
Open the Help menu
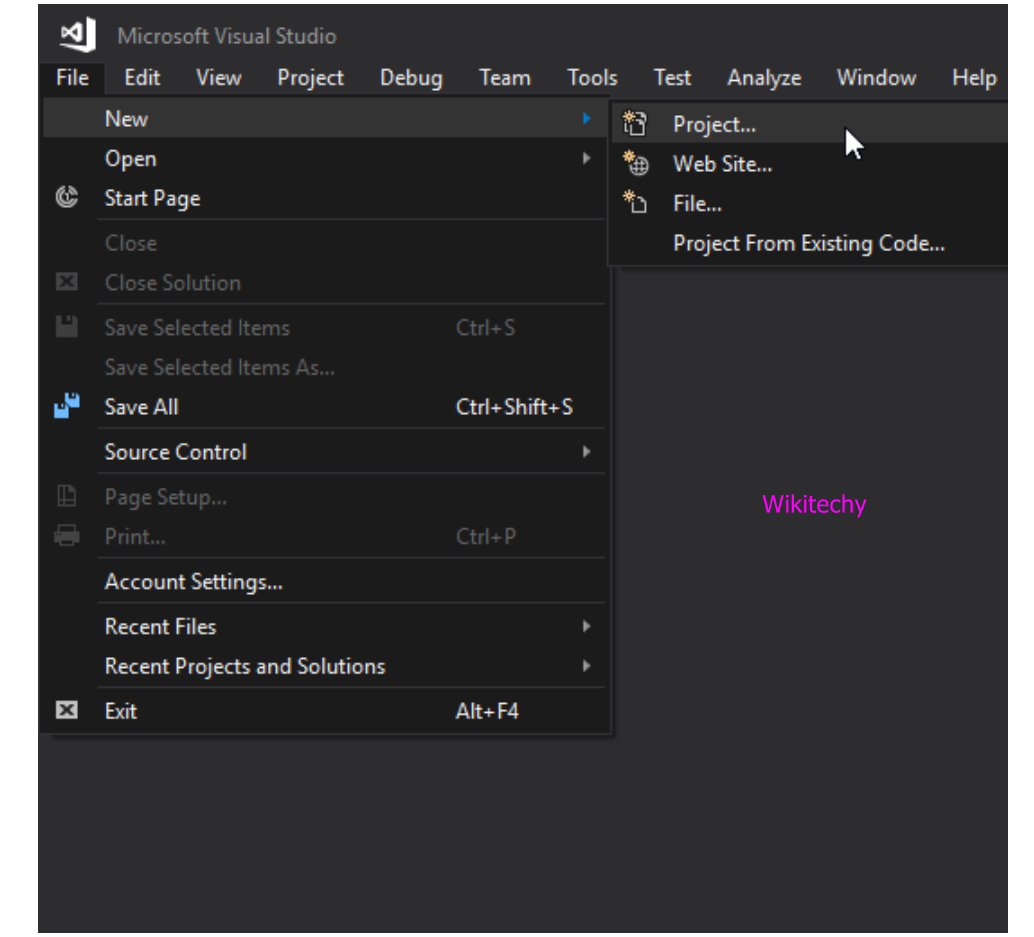pos(973,78)
